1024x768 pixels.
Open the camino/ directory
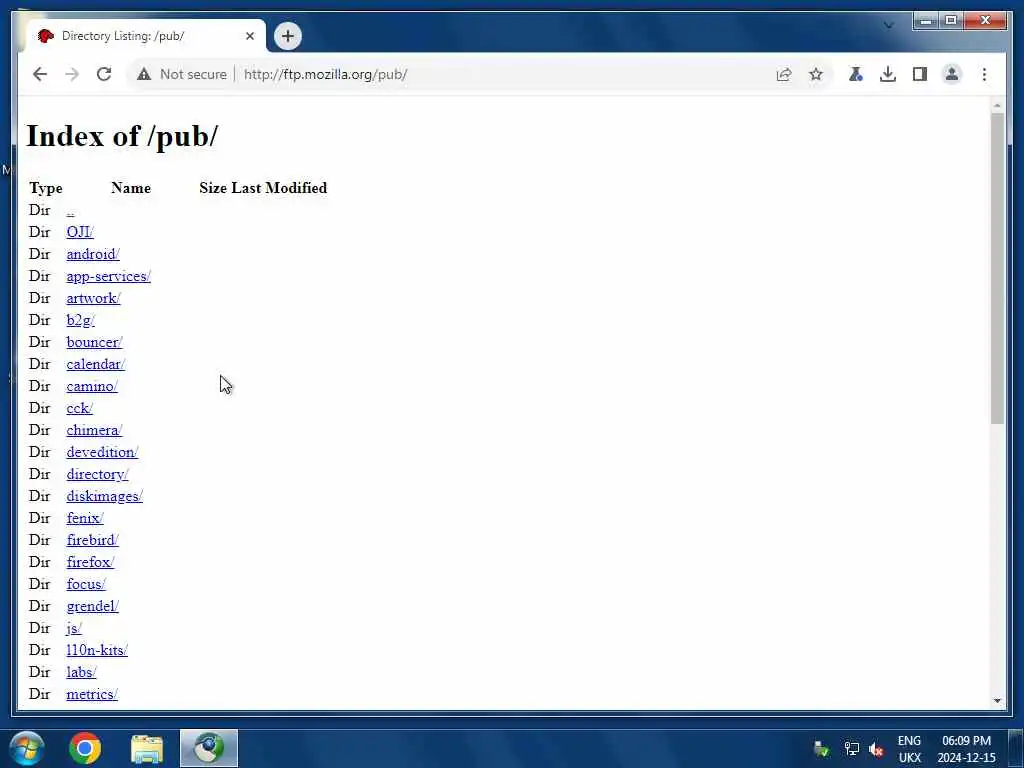tap(92, 387)
